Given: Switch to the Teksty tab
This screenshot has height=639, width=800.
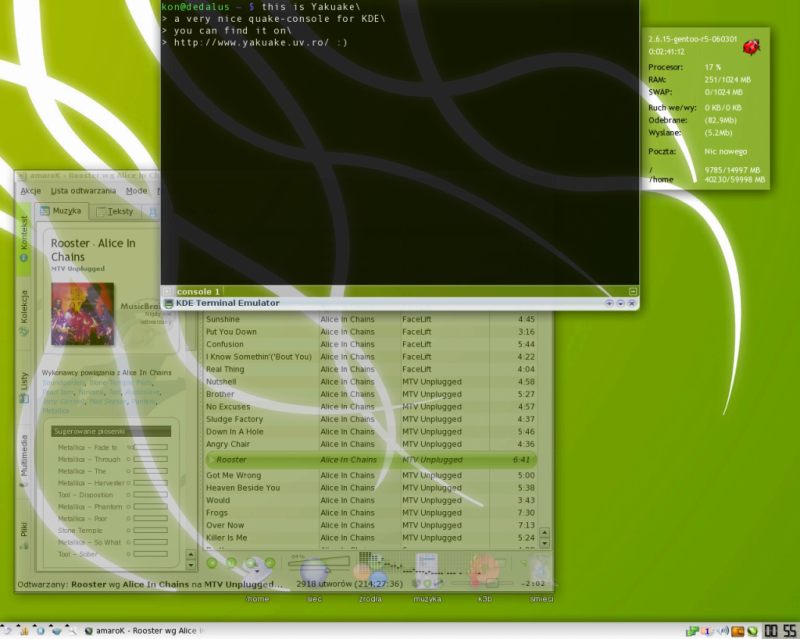Looking at the screenshot, I should tap(115, 211).
